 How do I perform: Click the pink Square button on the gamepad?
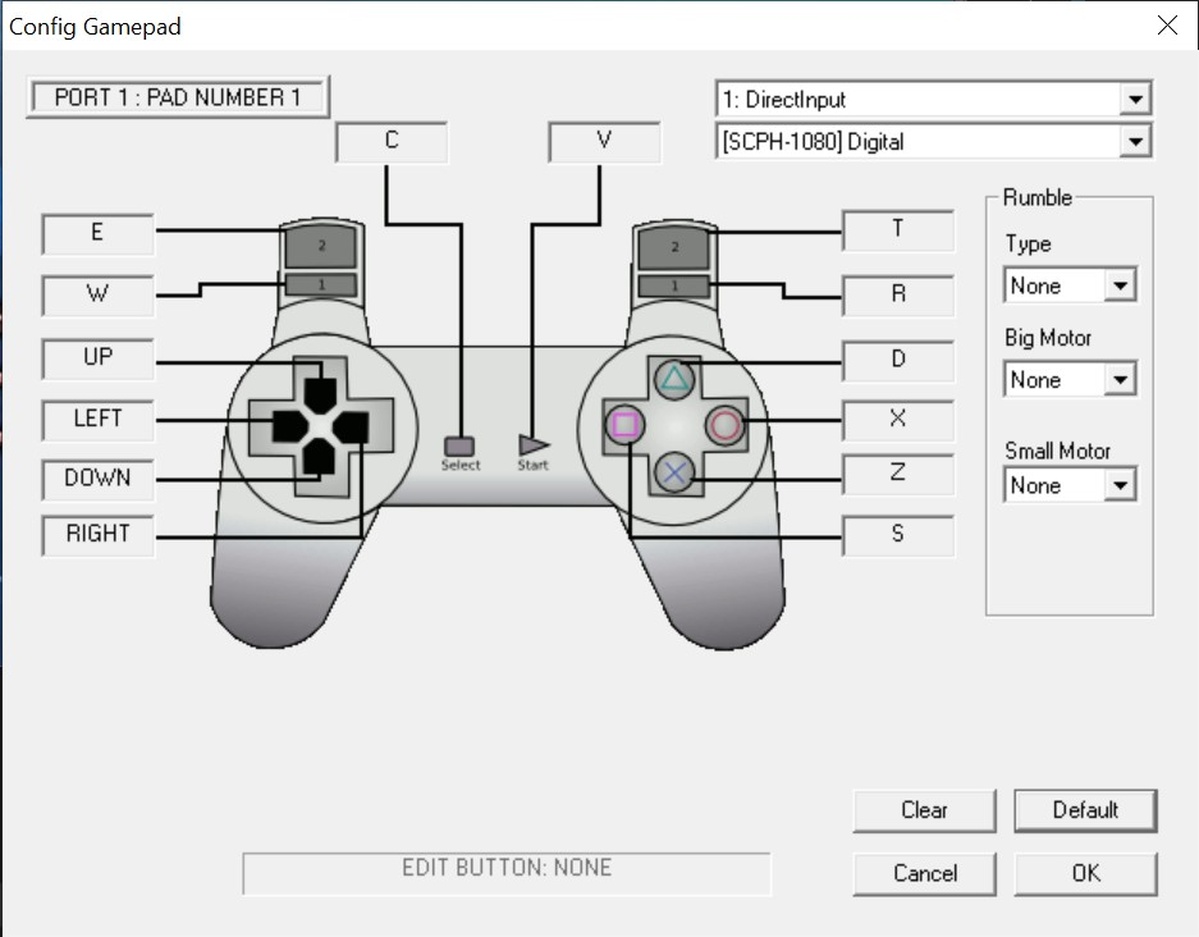(625, 425)
